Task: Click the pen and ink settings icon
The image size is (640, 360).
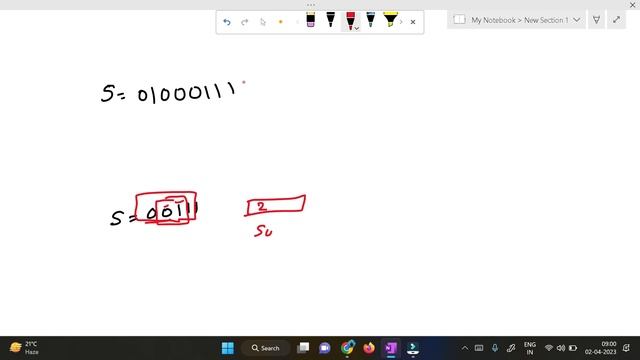Action: click(596, 20)
